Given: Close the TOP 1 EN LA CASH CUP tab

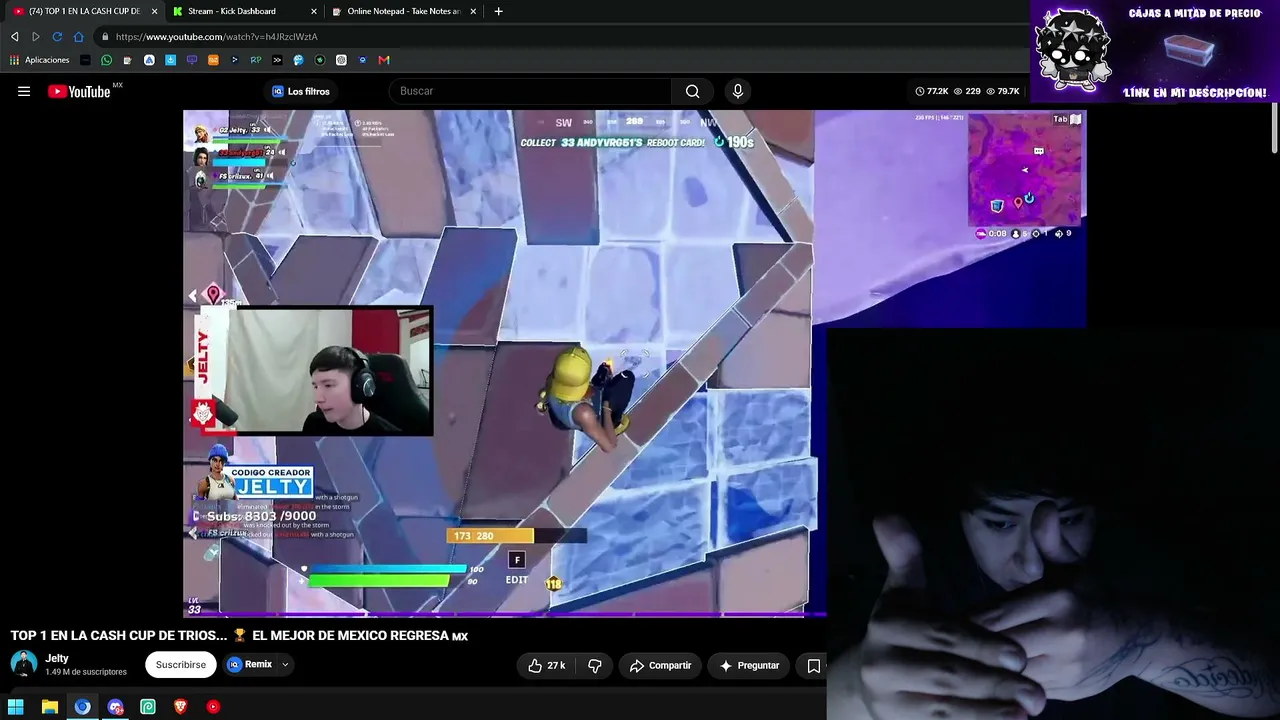Looking at the screenshot, I should (154, 11).
